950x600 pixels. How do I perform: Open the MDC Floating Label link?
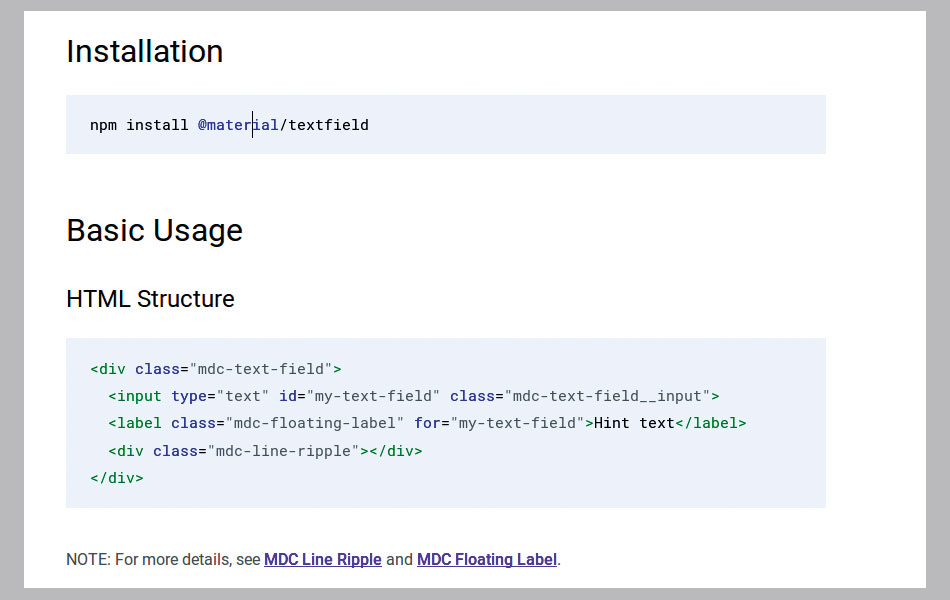(x=486, y=559)
